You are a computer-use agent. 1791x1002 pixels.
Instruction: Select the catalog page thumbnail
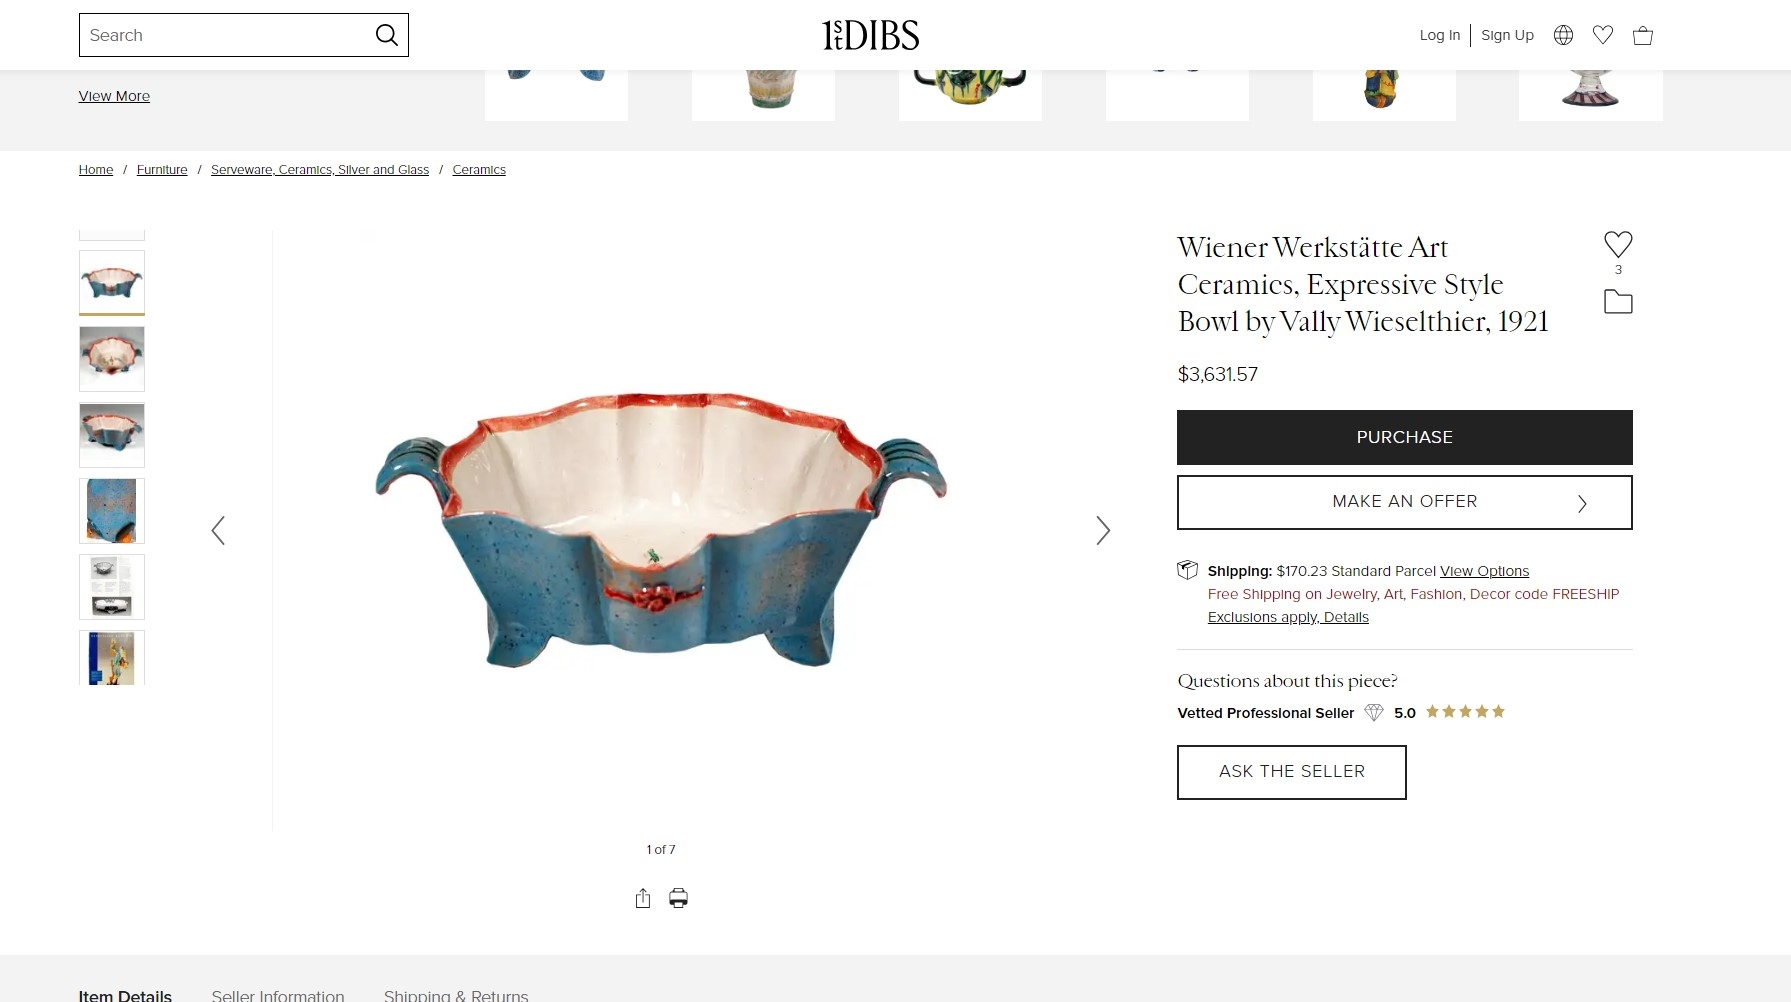[x=112, y=587]
